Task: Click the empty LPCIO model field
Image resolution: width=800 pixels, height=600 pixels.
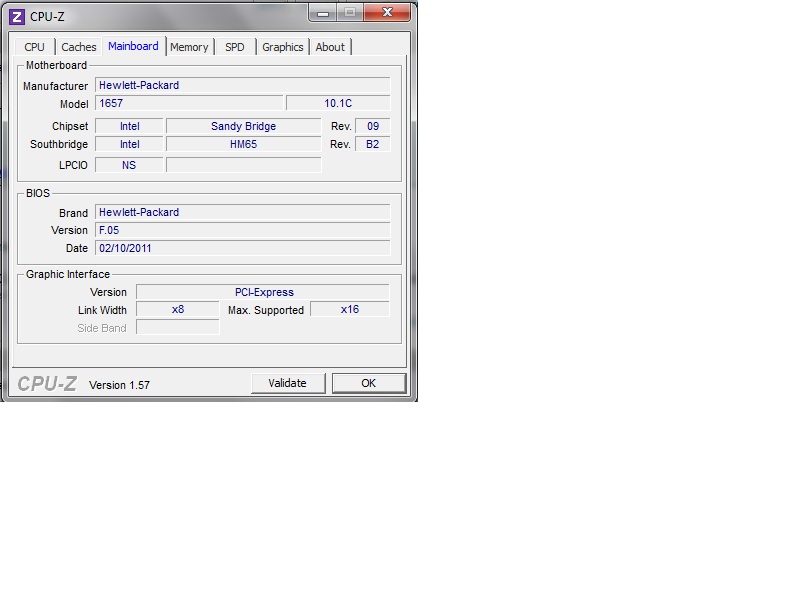Action: point(244,165)
